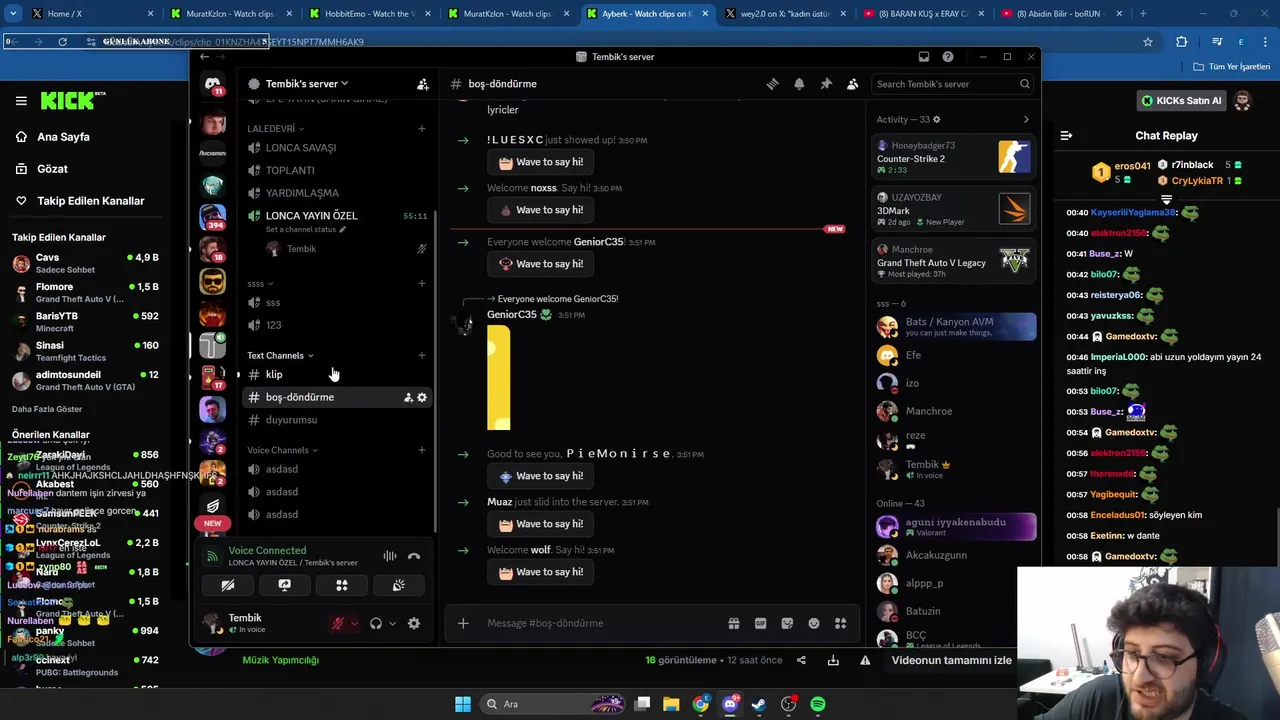
Task: Collapse the Voice Channels category
Action: pos(282,451)
